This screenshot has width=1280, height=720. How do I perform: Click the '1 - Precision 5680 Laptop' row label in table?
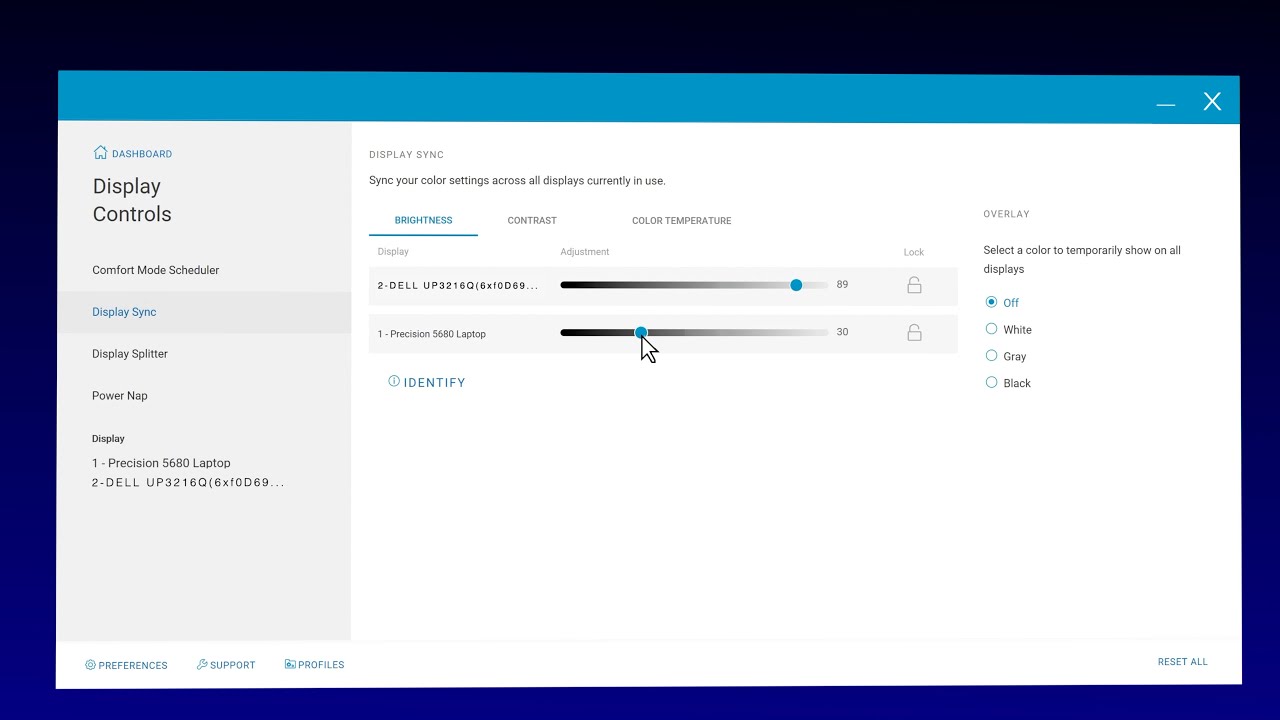click(432, 334)
